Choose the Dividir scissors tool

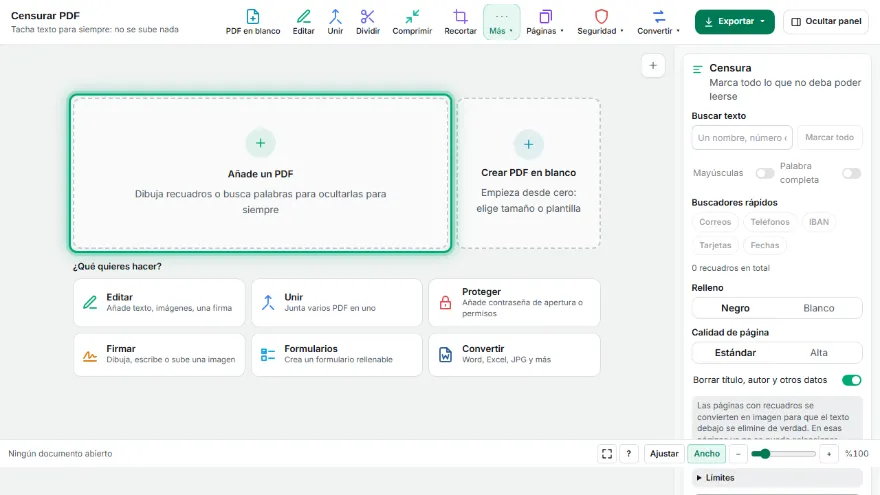368,22
